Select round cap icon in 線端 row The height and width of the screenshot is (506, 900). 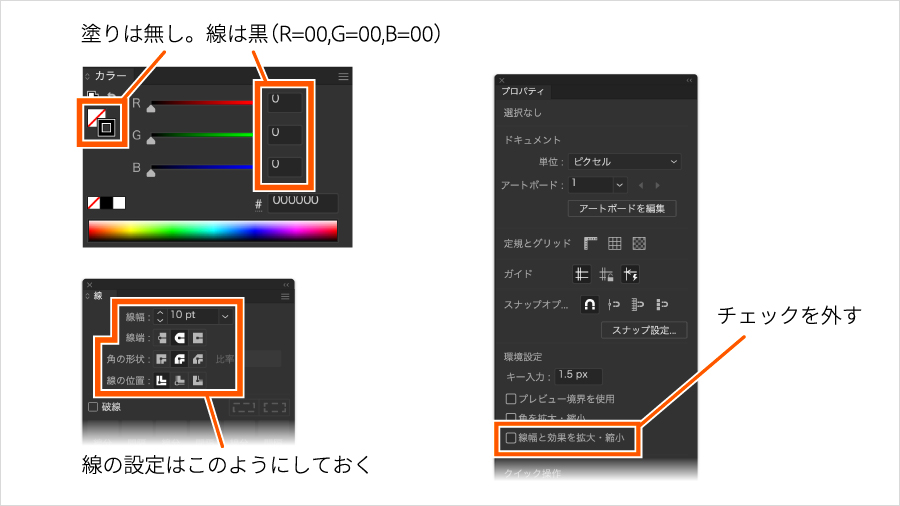coord(180,338)
